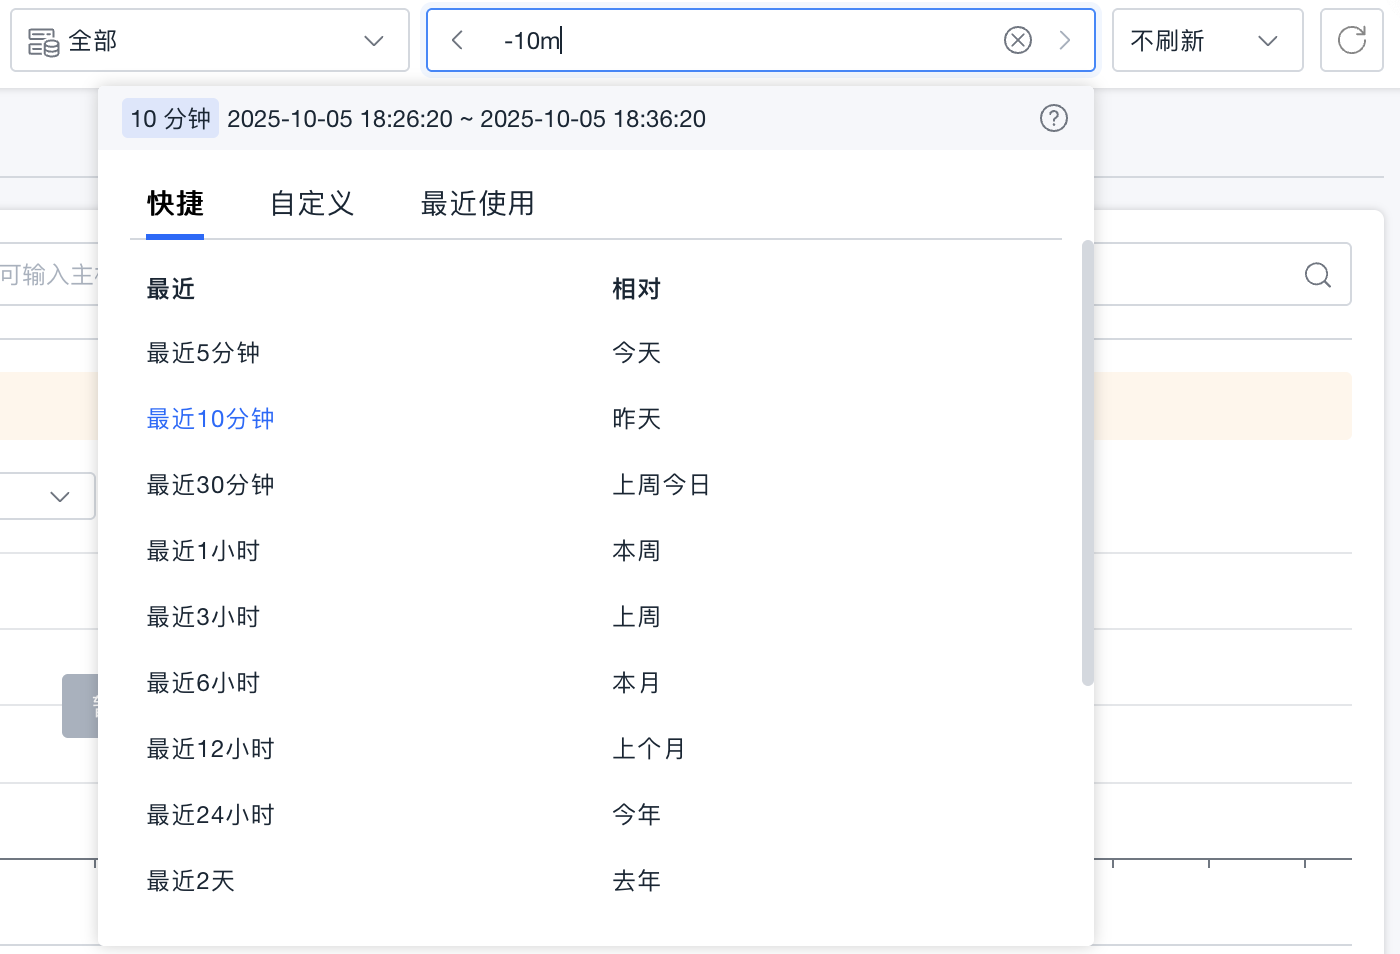Pick 上周今日 relative option

click(x=660, y=485)
